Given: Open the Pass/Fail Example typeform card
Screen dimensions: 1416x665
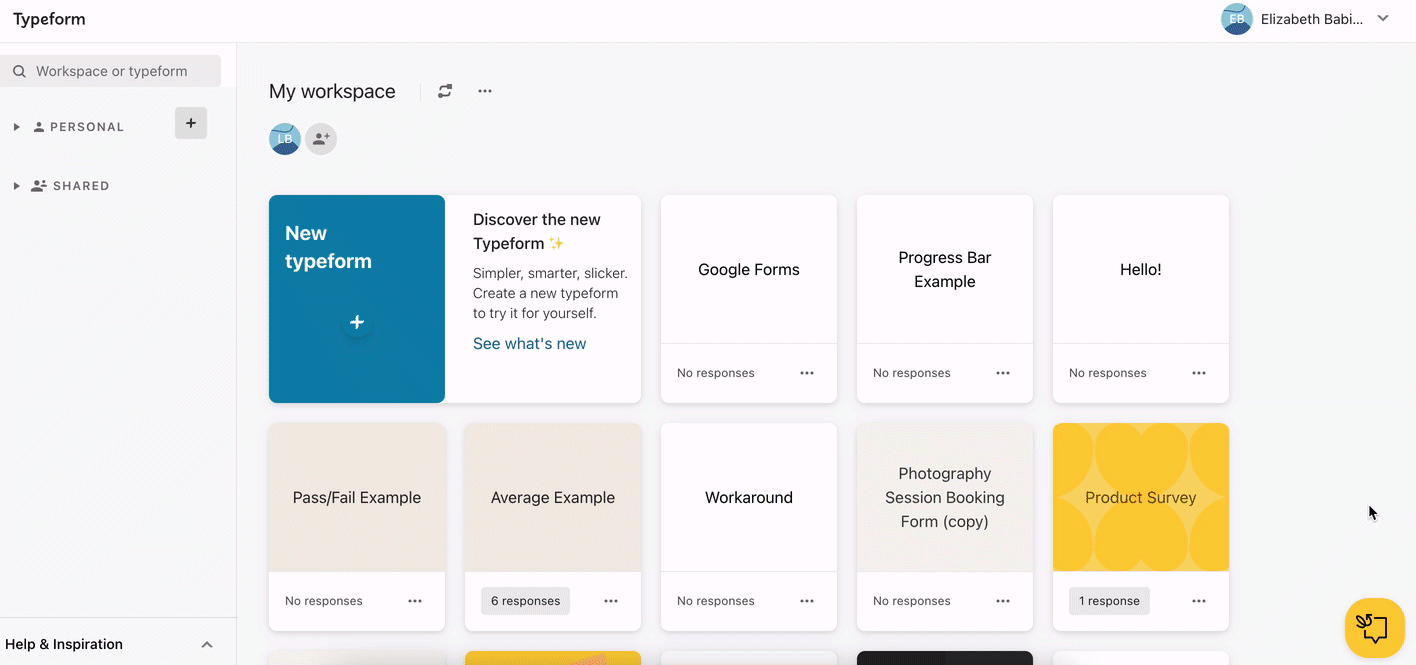Looking at the screenshot, I should point(357,497).
